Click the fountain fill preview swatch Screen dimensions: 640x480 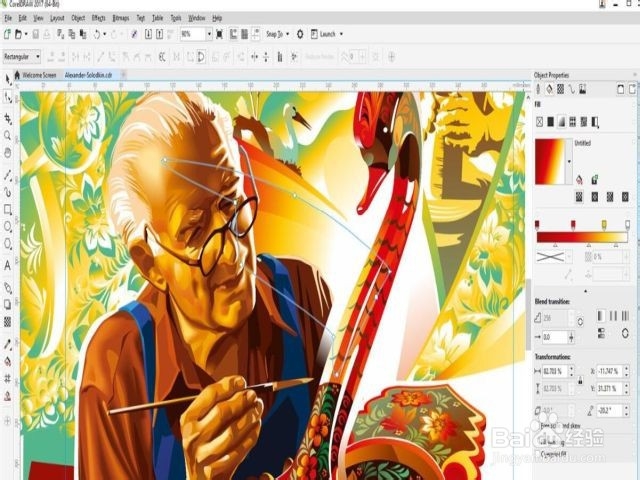tap(551, 162)
